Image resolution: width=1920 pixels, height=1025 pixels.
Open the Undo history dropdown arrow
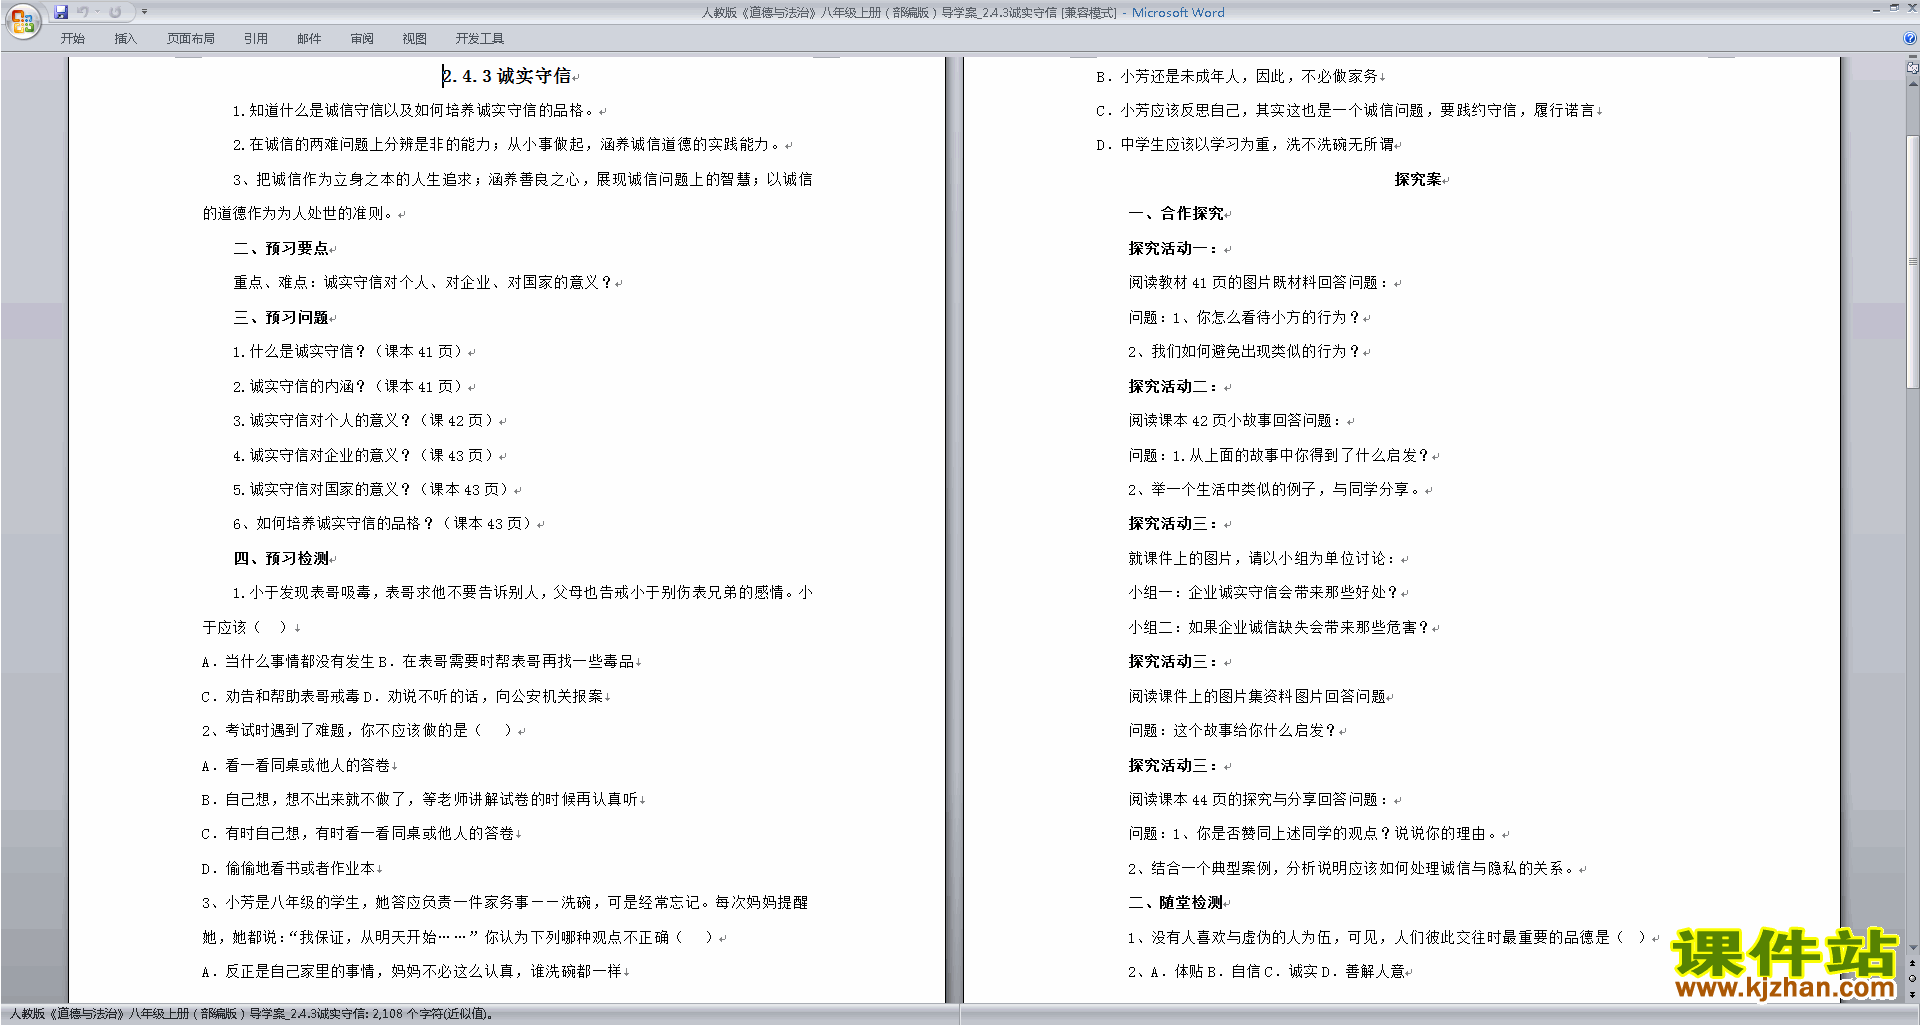click(97, 12)
